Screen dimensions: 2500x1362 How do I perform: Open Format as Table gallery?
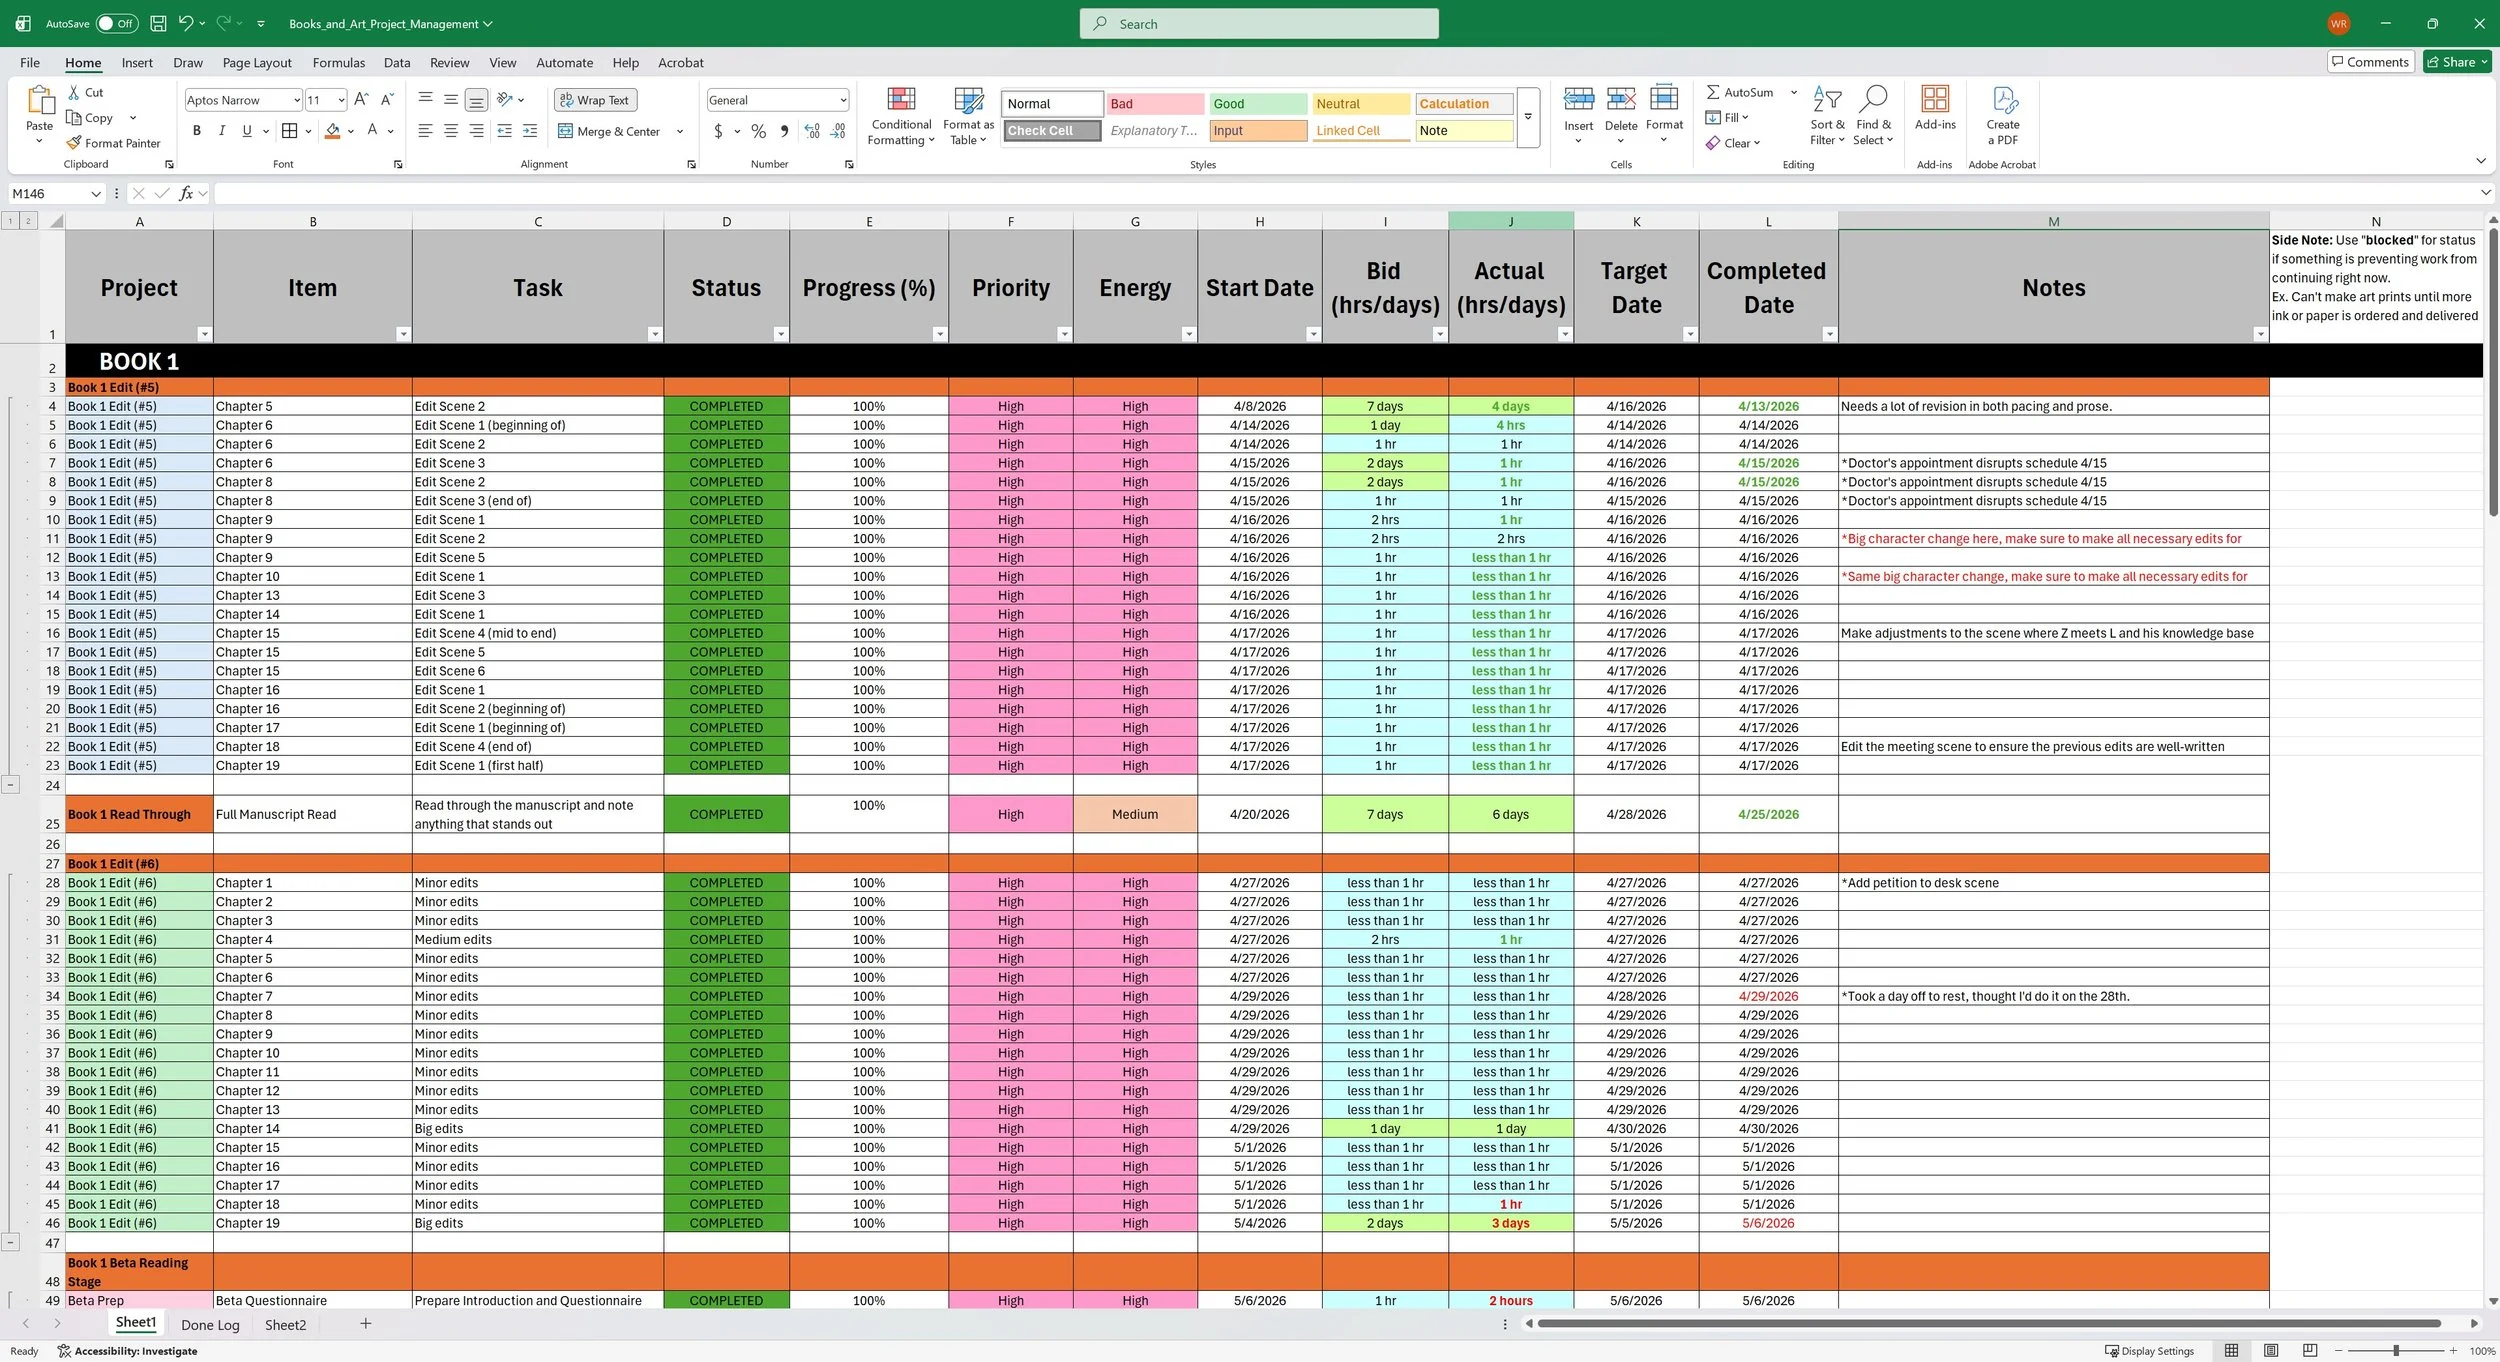(x=968, y=117)
